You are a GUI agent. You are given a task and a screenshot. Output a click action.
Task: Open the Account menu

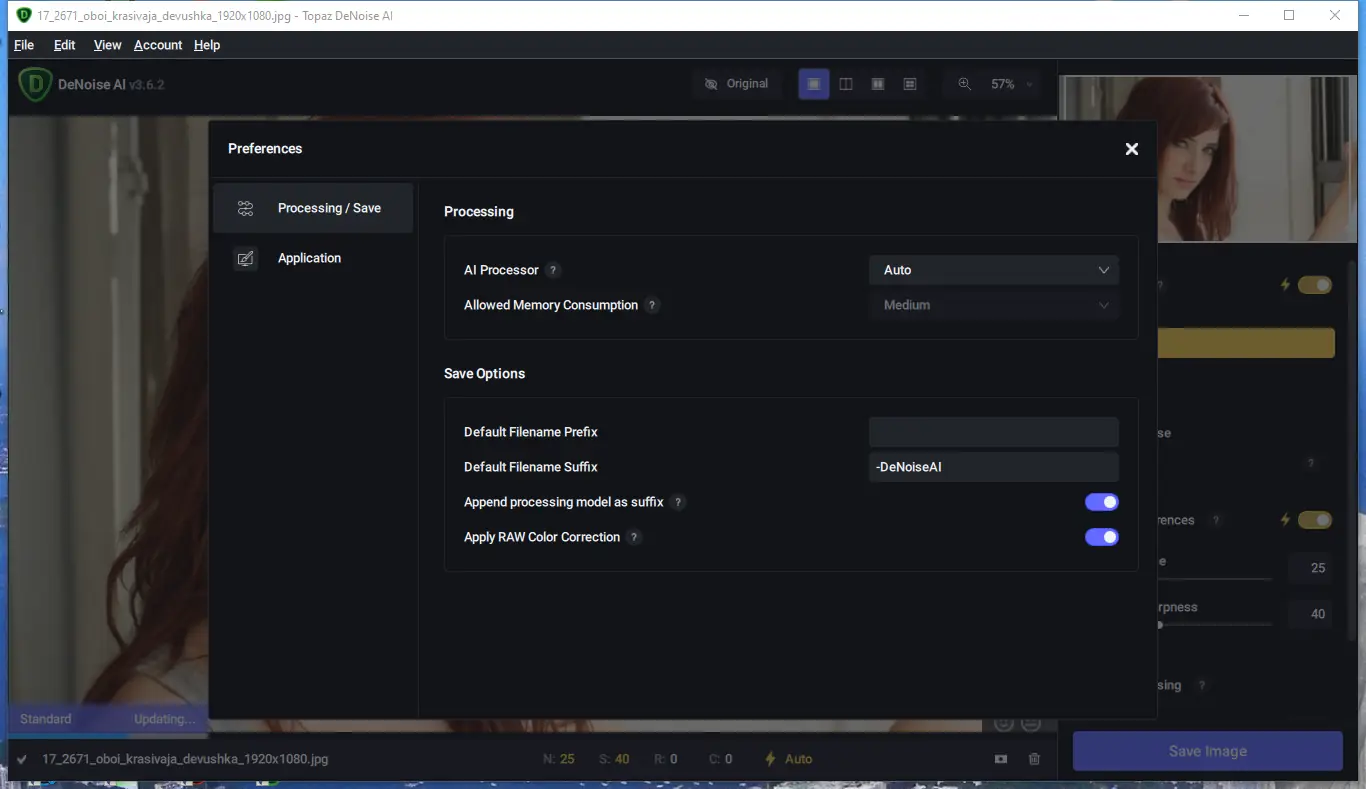[x=158, y=45]
